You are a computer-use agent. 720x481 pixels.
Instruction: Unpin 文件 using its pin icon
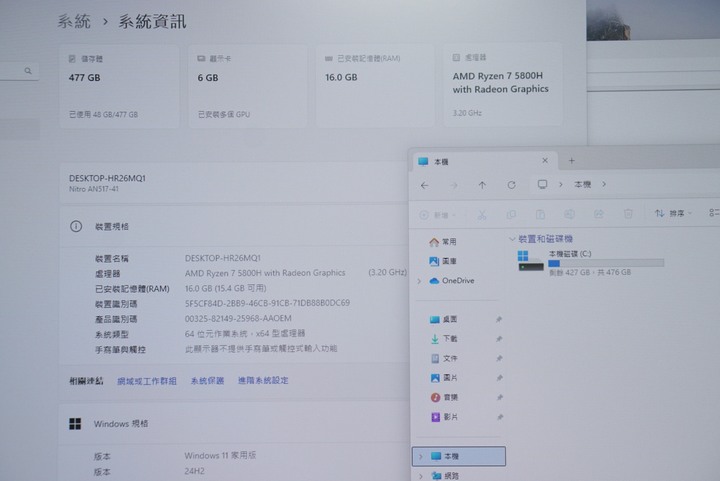point(499,358)
